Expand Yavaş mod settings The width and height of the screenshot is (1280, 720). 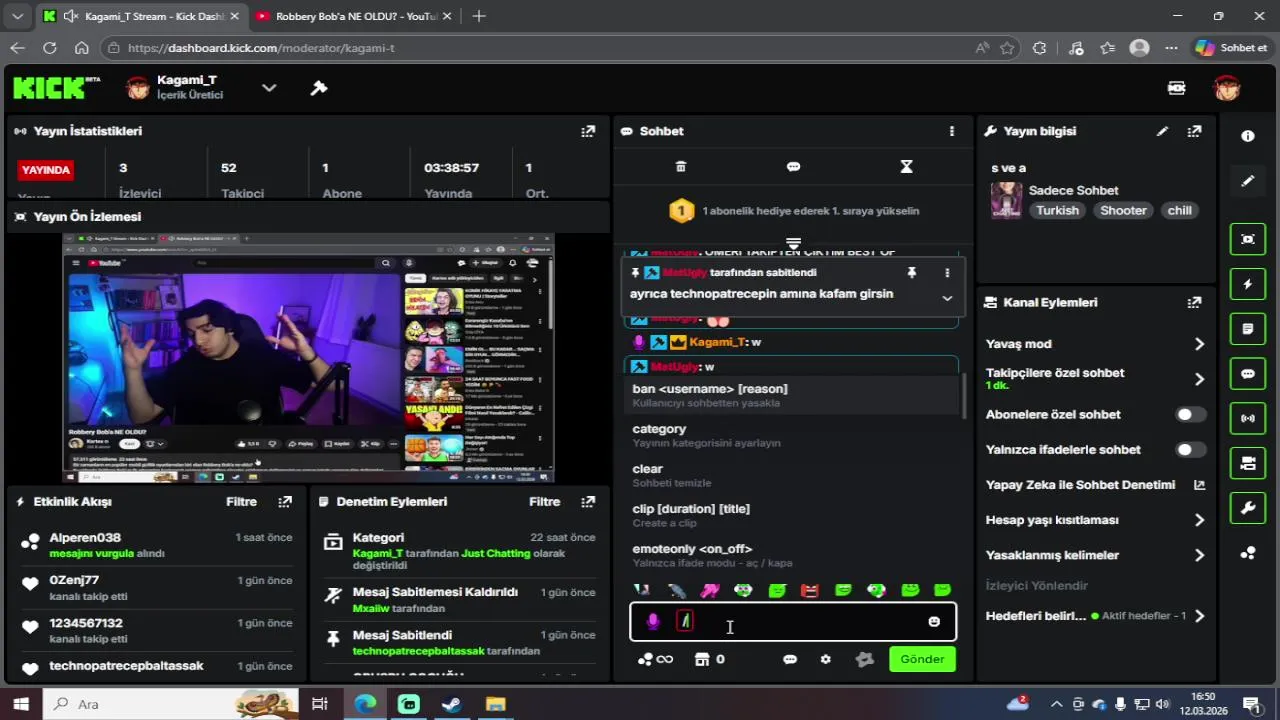pyautogui.click(x=1198, y=344)
